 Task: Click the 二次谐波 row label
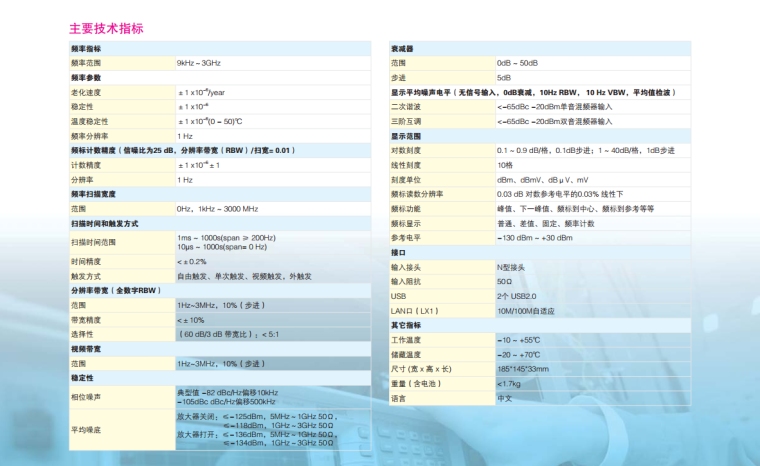coord(406,106)
